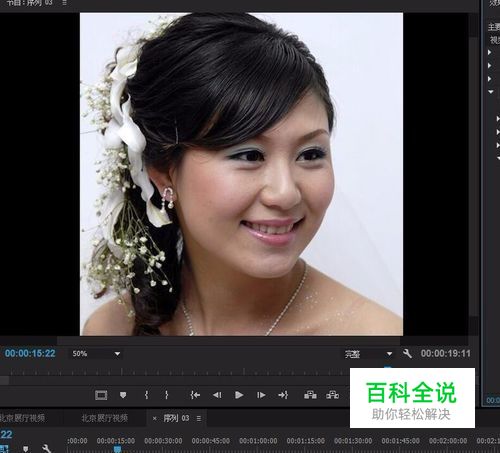Open the 完整 playback resolution dropdown
Screen dimensions: 500x453
[368, 354]
